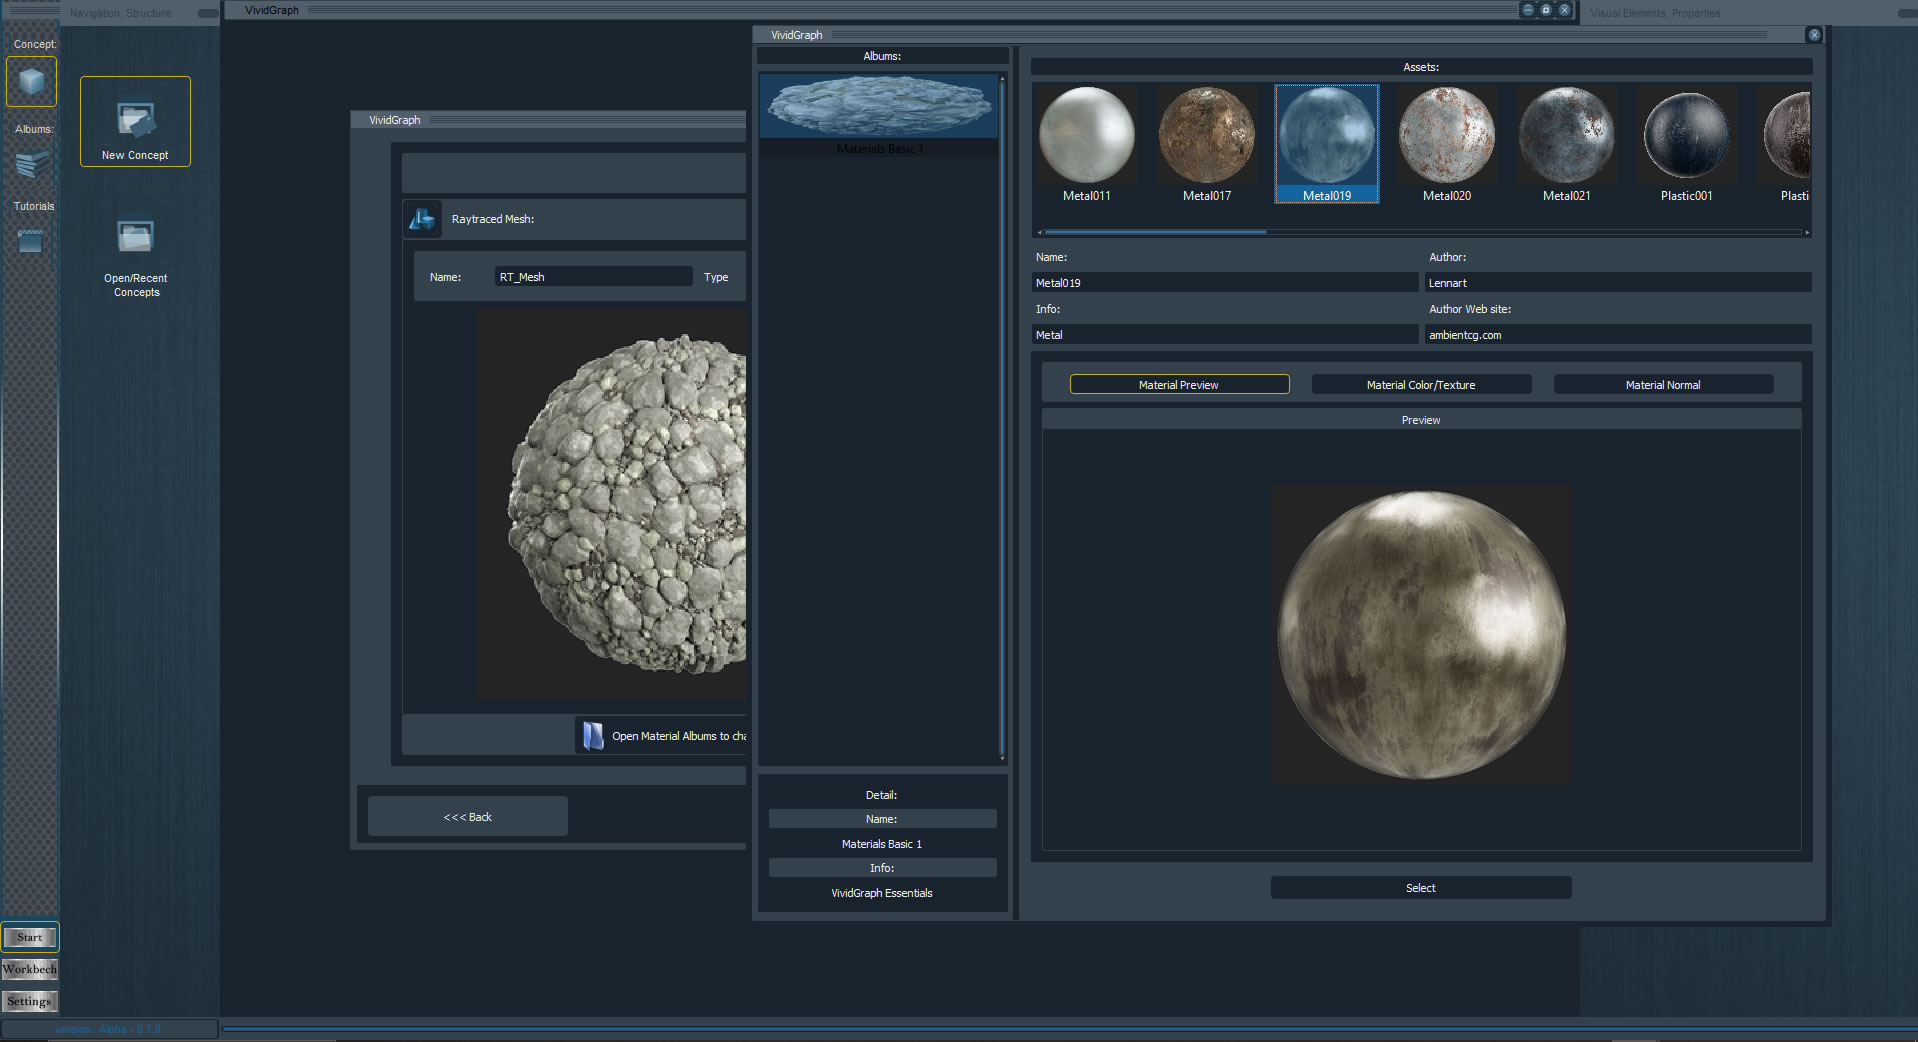The height and width of the screenshot is (1042, 1918).
Task: Click the RT_Mesh name input field
Action: point(593,277)
